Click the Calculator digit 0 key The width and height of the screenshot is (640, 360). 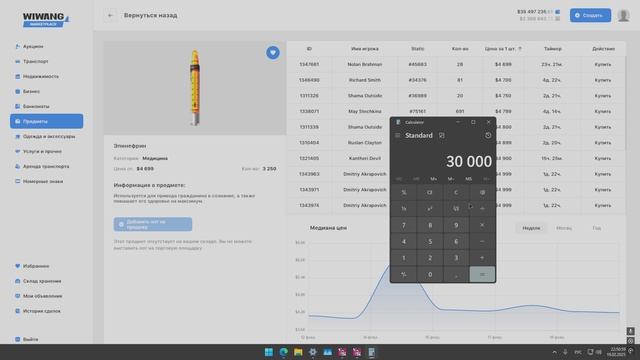point(430,275)
